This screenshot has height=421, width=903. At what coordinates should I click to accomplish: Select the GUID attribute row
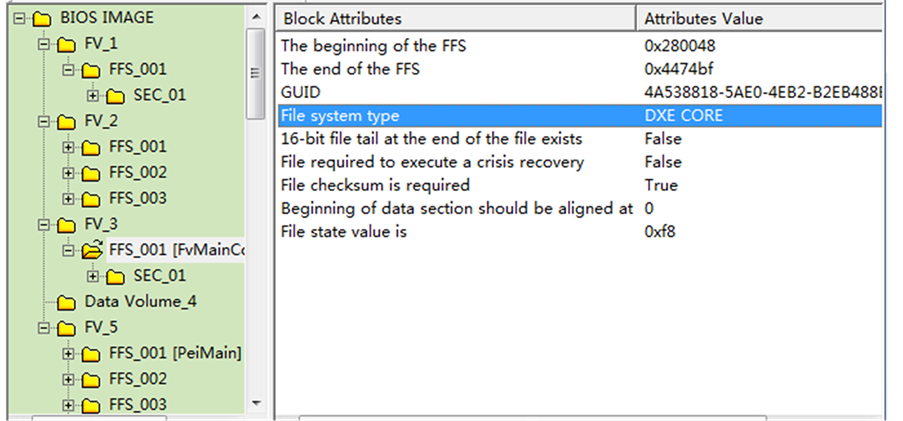(x=300, y=92)
